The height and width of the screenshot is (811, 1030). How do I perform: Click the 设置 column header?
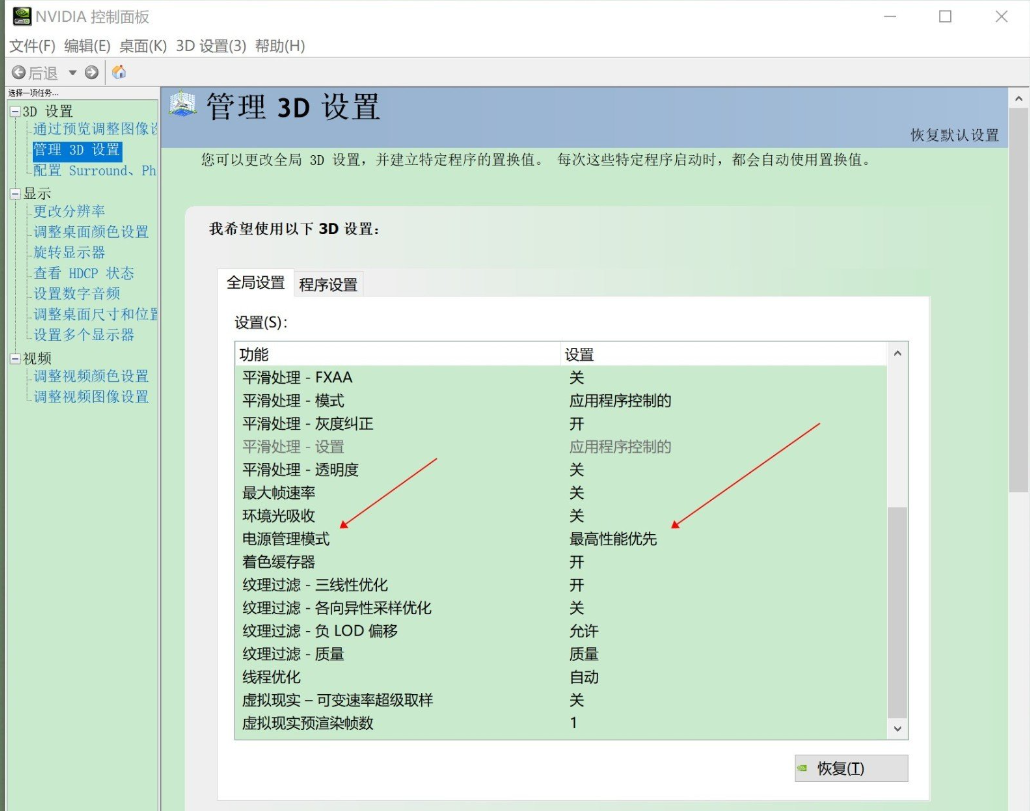click(x=724, y=355)
